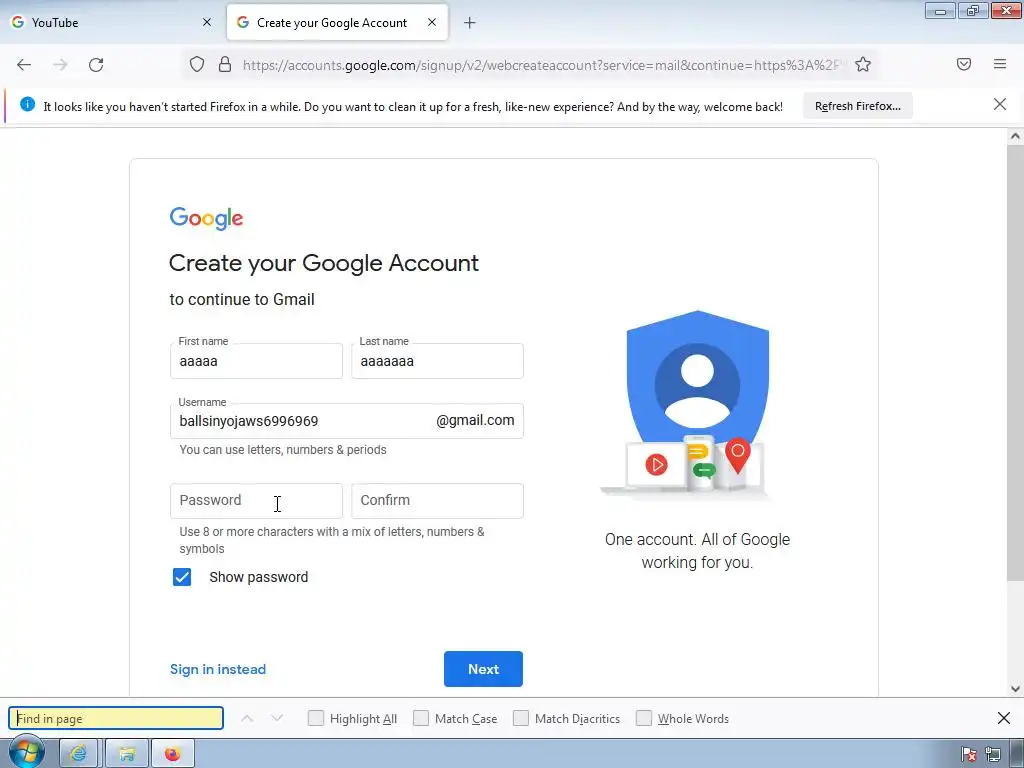The width and height of the screenshot is (1024, 768).
Task: Save page to Pocket icon
Action: tap(963, 64)
